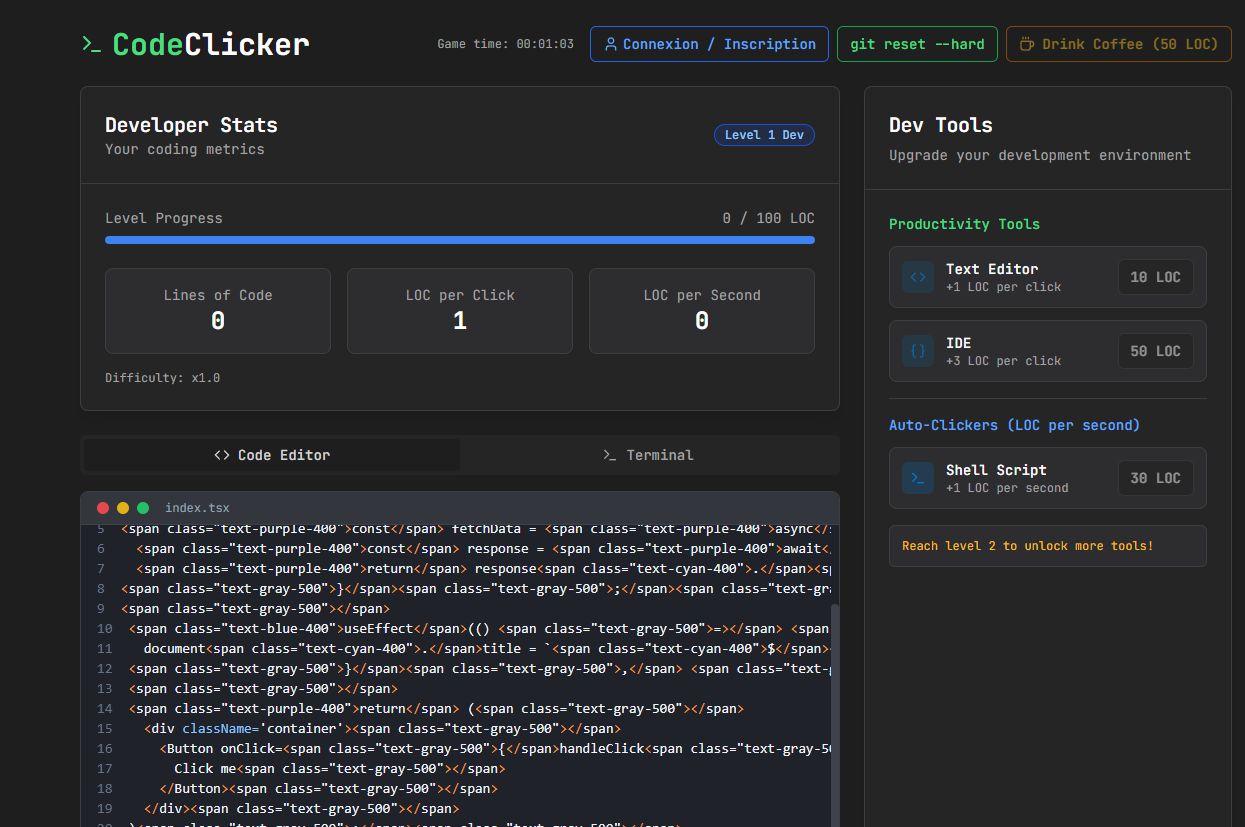The width and height of the screenshot is (1245, 827).
Task: Click the CodeClicker terminal prompt logo icon
Action: 91,44
